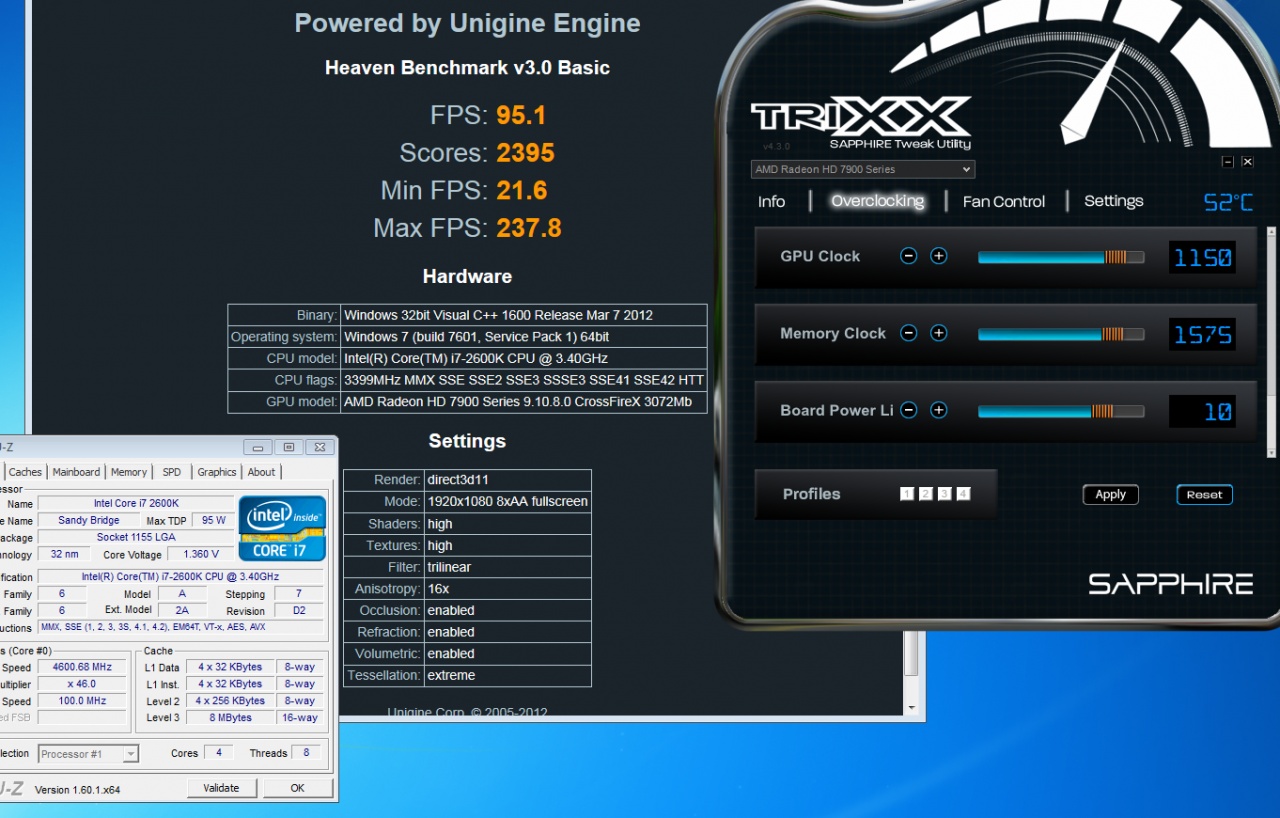Click the Min FPS 21.6 value
The width and height of the screenshot is (1280, 818).
[x=521, y=190]
